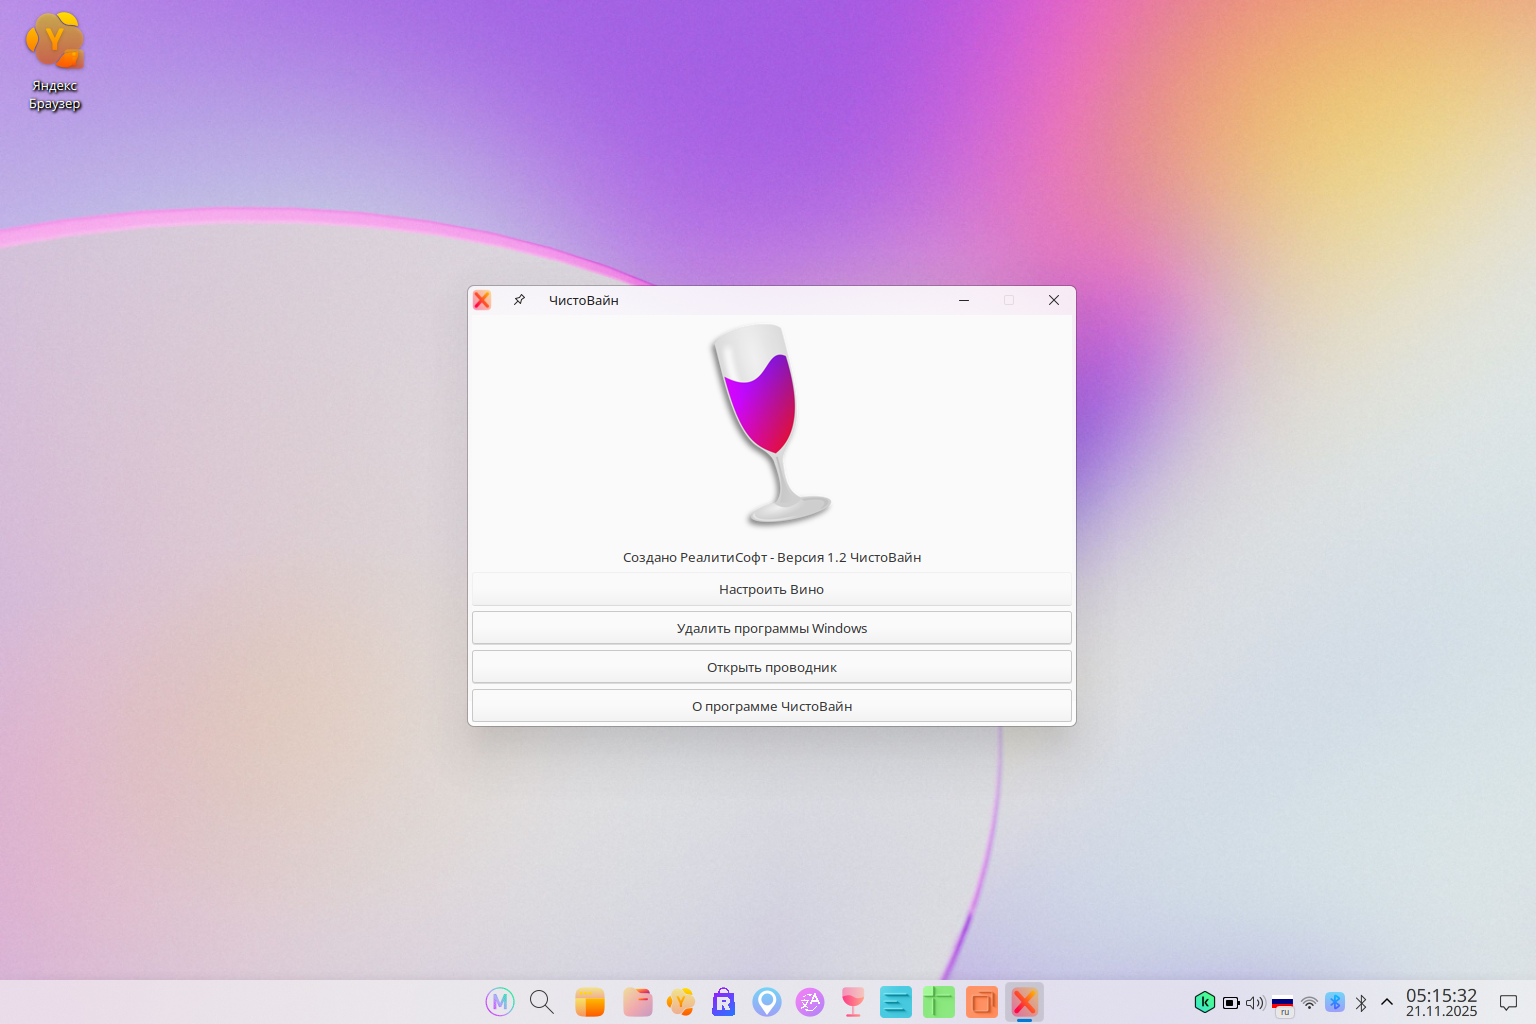Open notifications panel speech bubble
1536x1024 pixels.
coord(1508,1002)
